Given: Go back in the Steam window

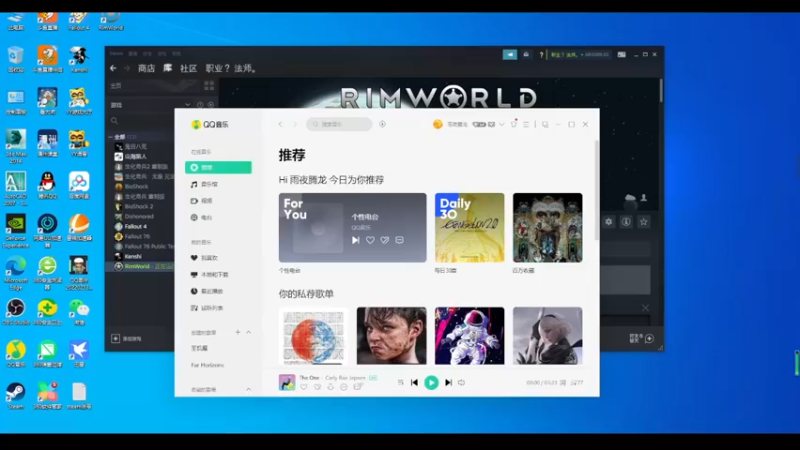Looking at the screenshot, I should click(113, 68).
